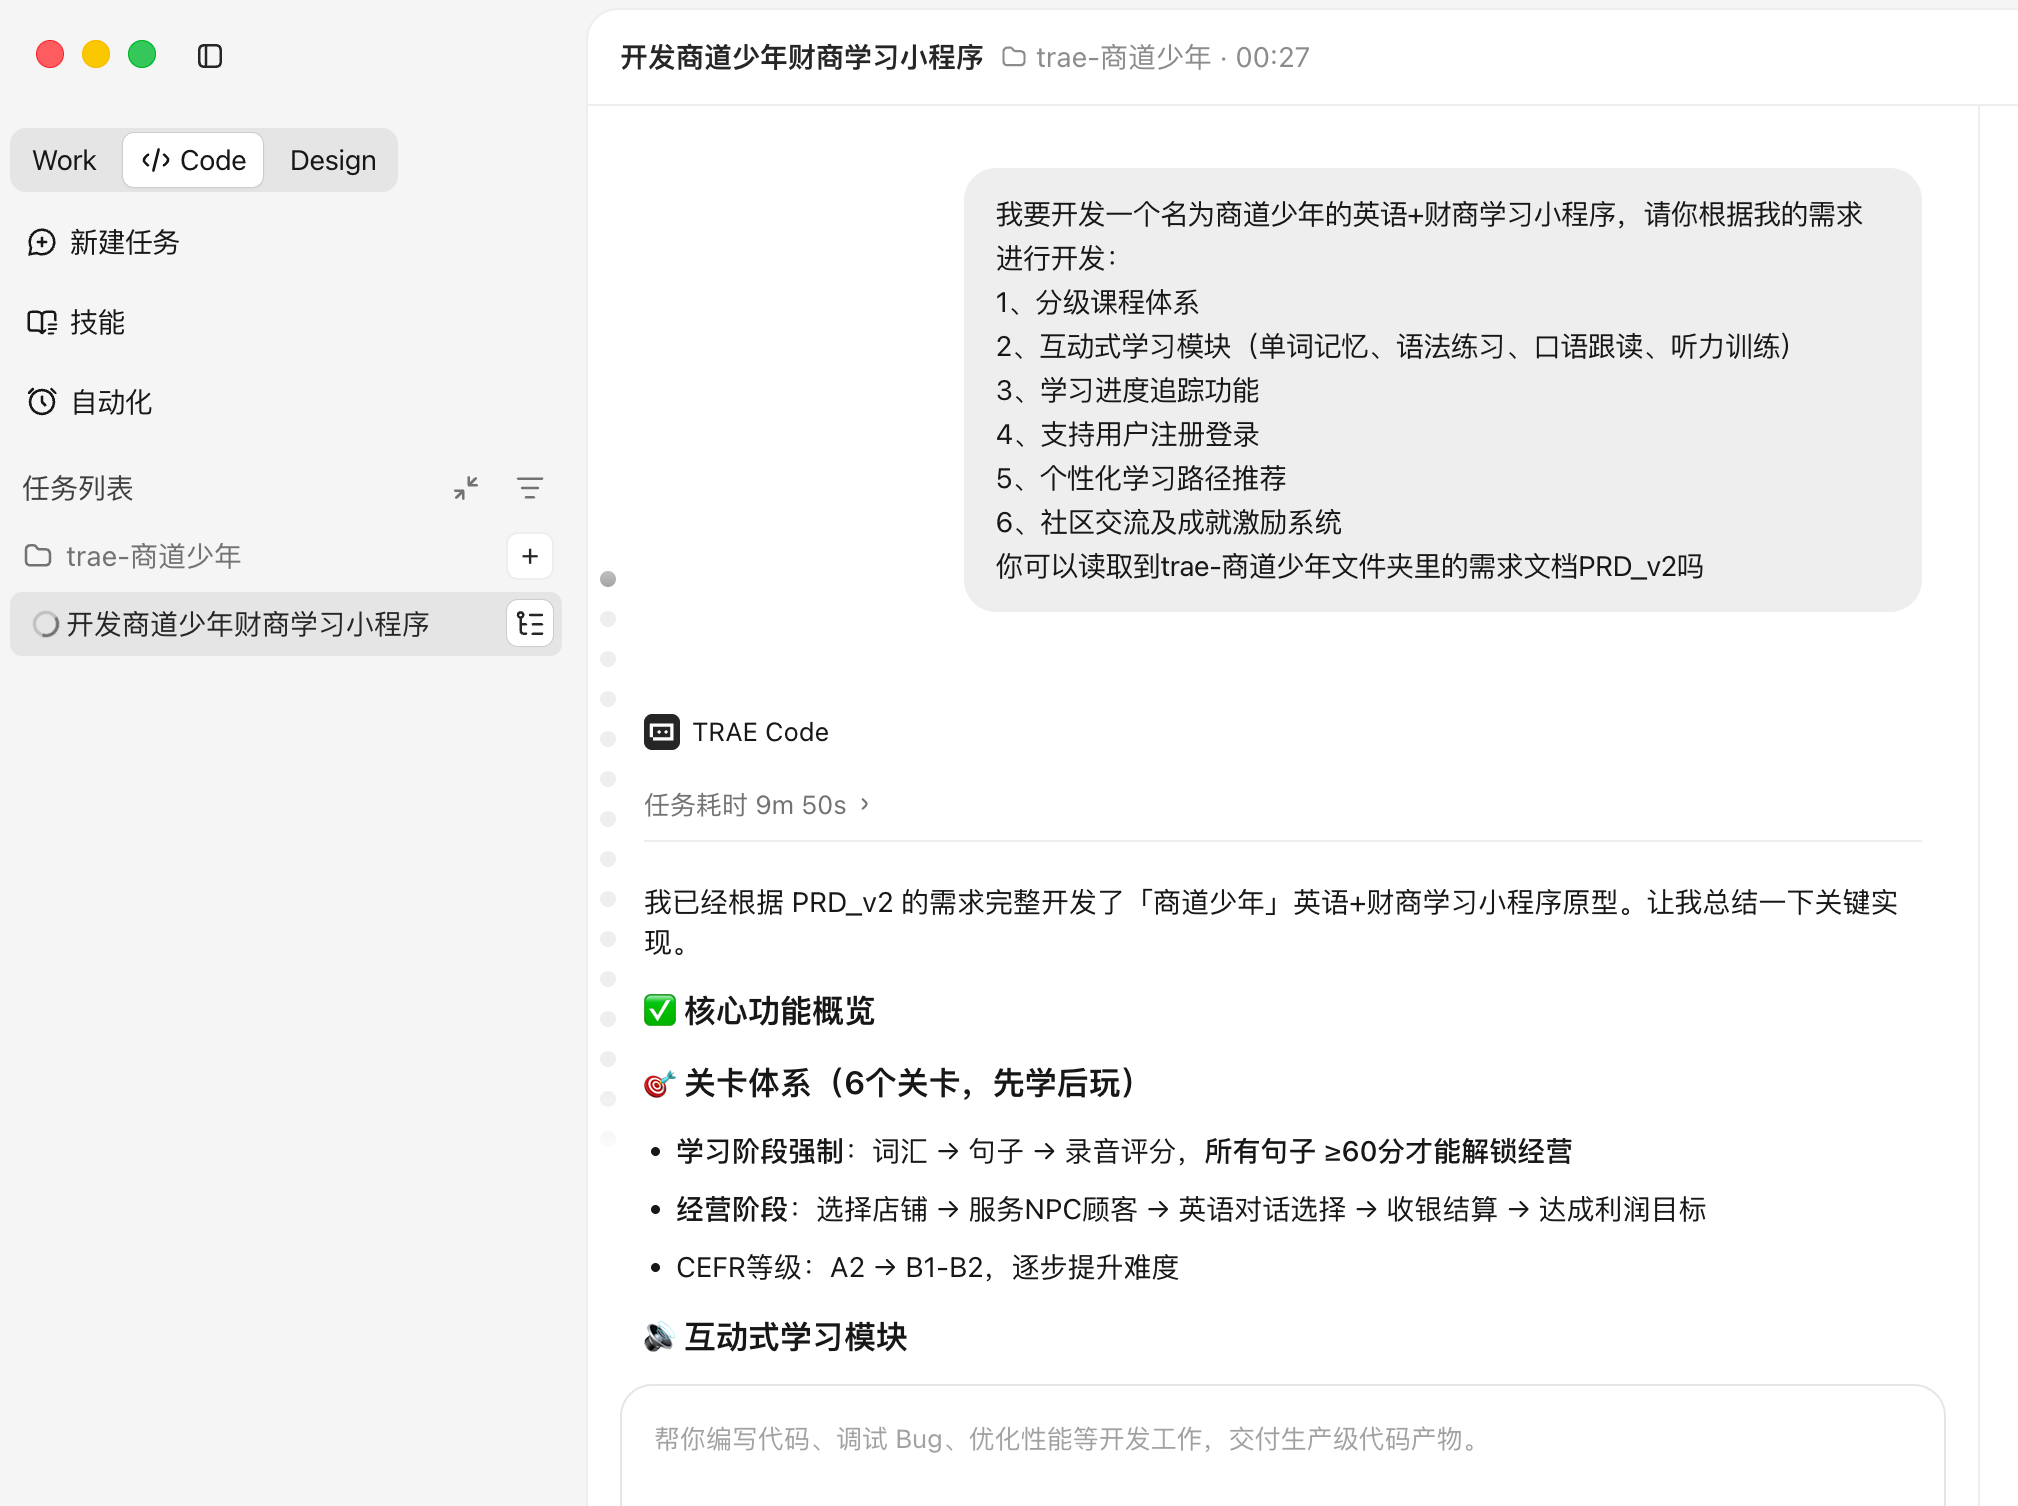The width and height of the screenshot is (2018, 1506).
Task: Open the 自动化 automation page
Action: click(90, 402)
